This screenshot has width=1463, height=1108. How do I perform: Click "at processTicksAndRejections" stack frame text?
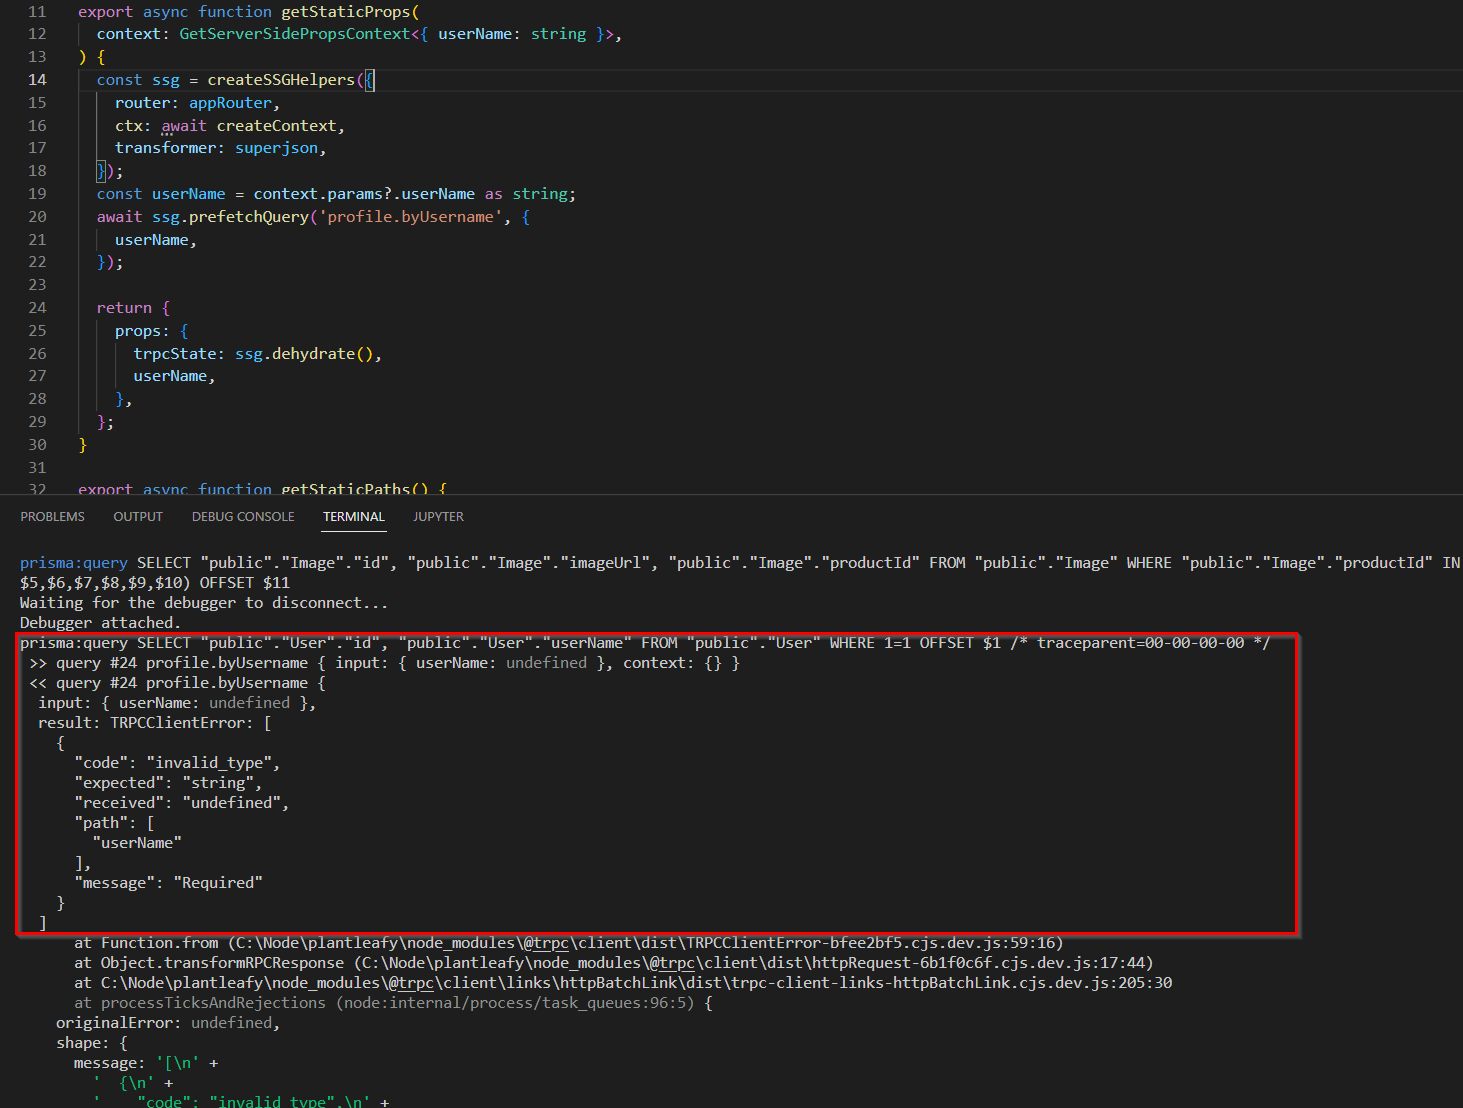tap(200, 1003)
